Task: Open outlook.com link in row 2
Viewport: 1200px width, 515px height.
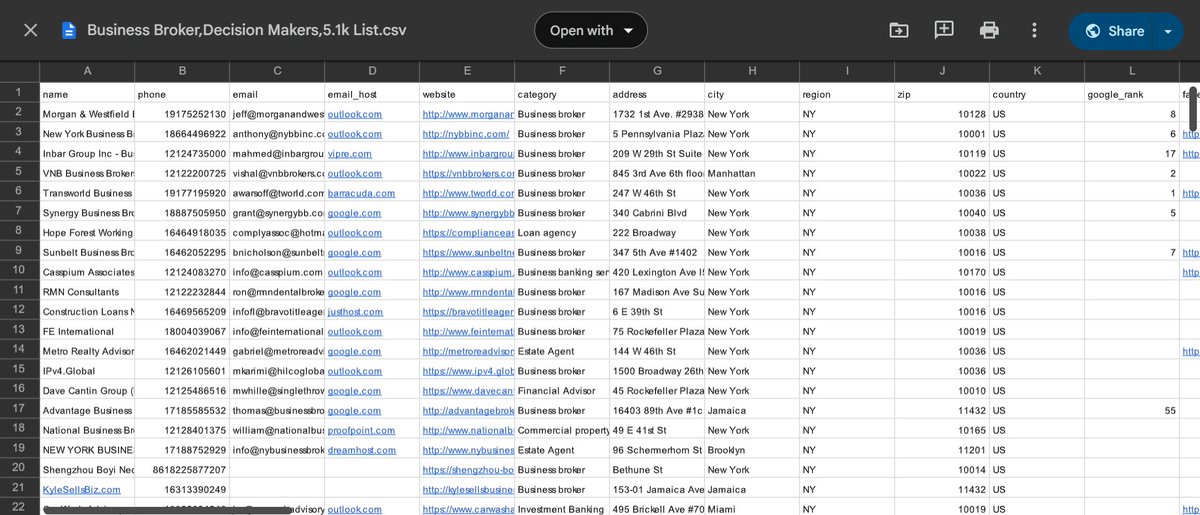Action: click(x=354, y=114)
